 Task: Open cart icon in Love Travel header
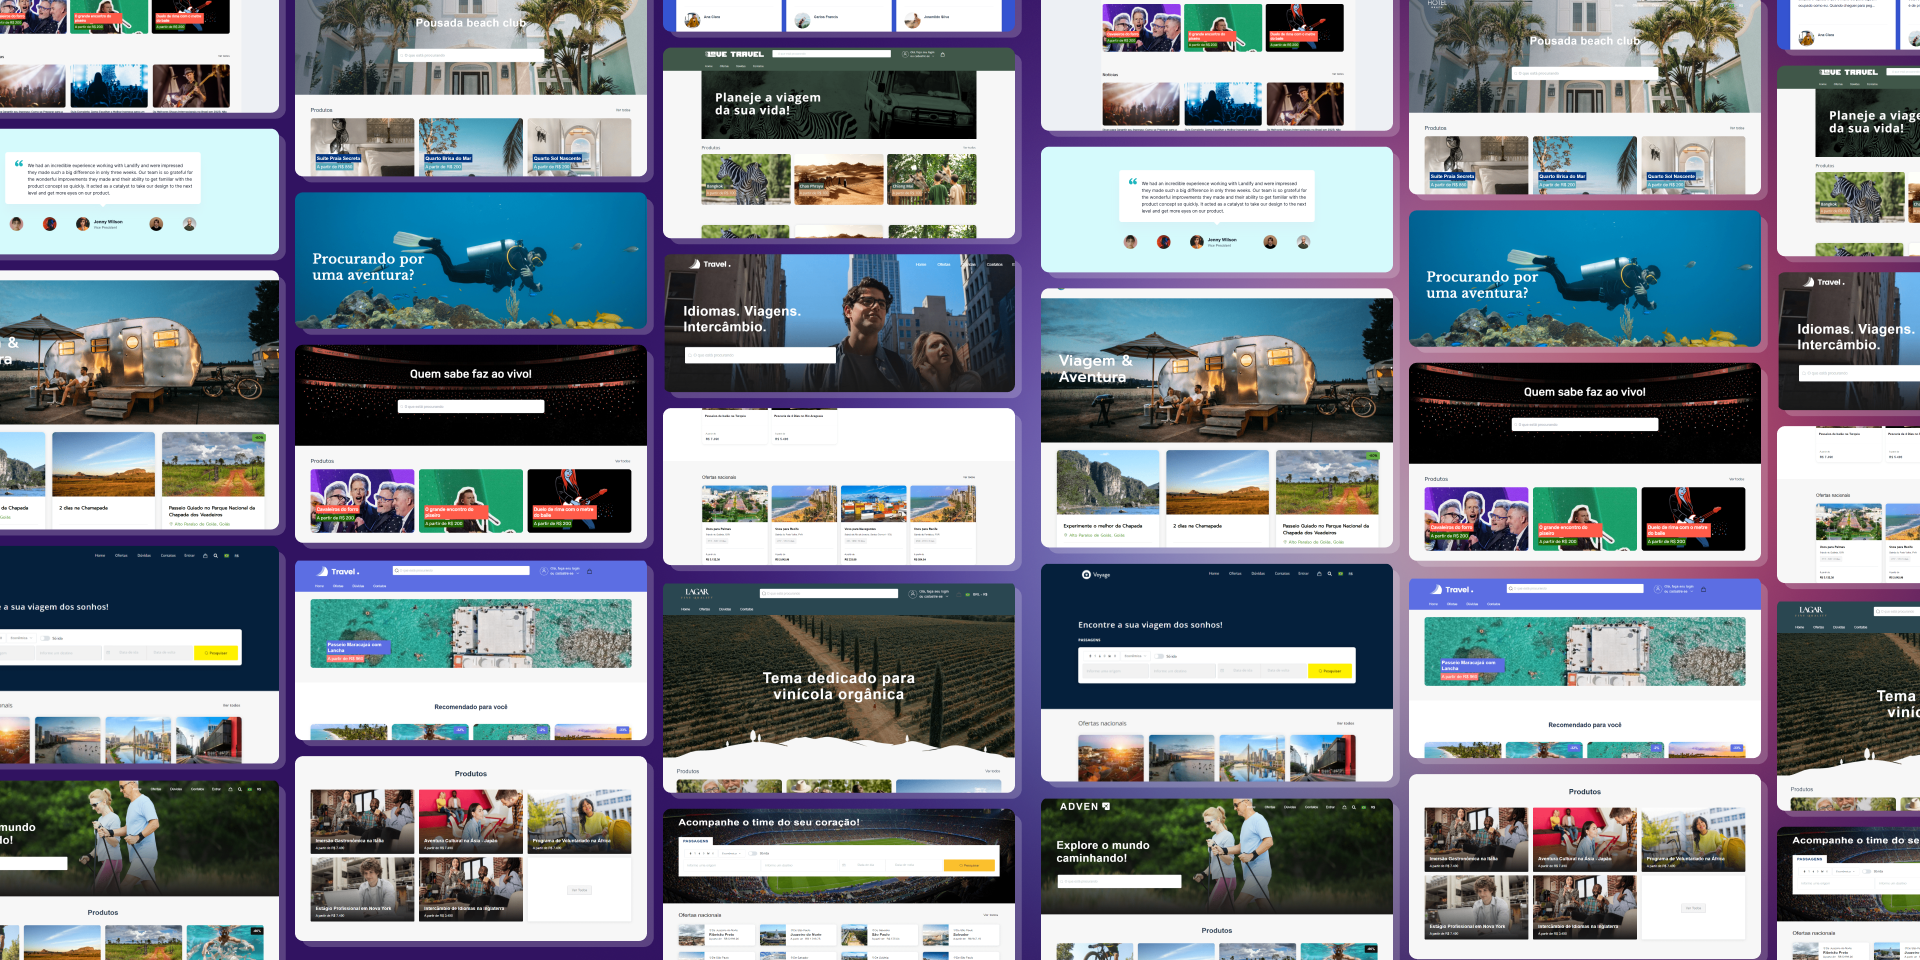coord(942,55)
